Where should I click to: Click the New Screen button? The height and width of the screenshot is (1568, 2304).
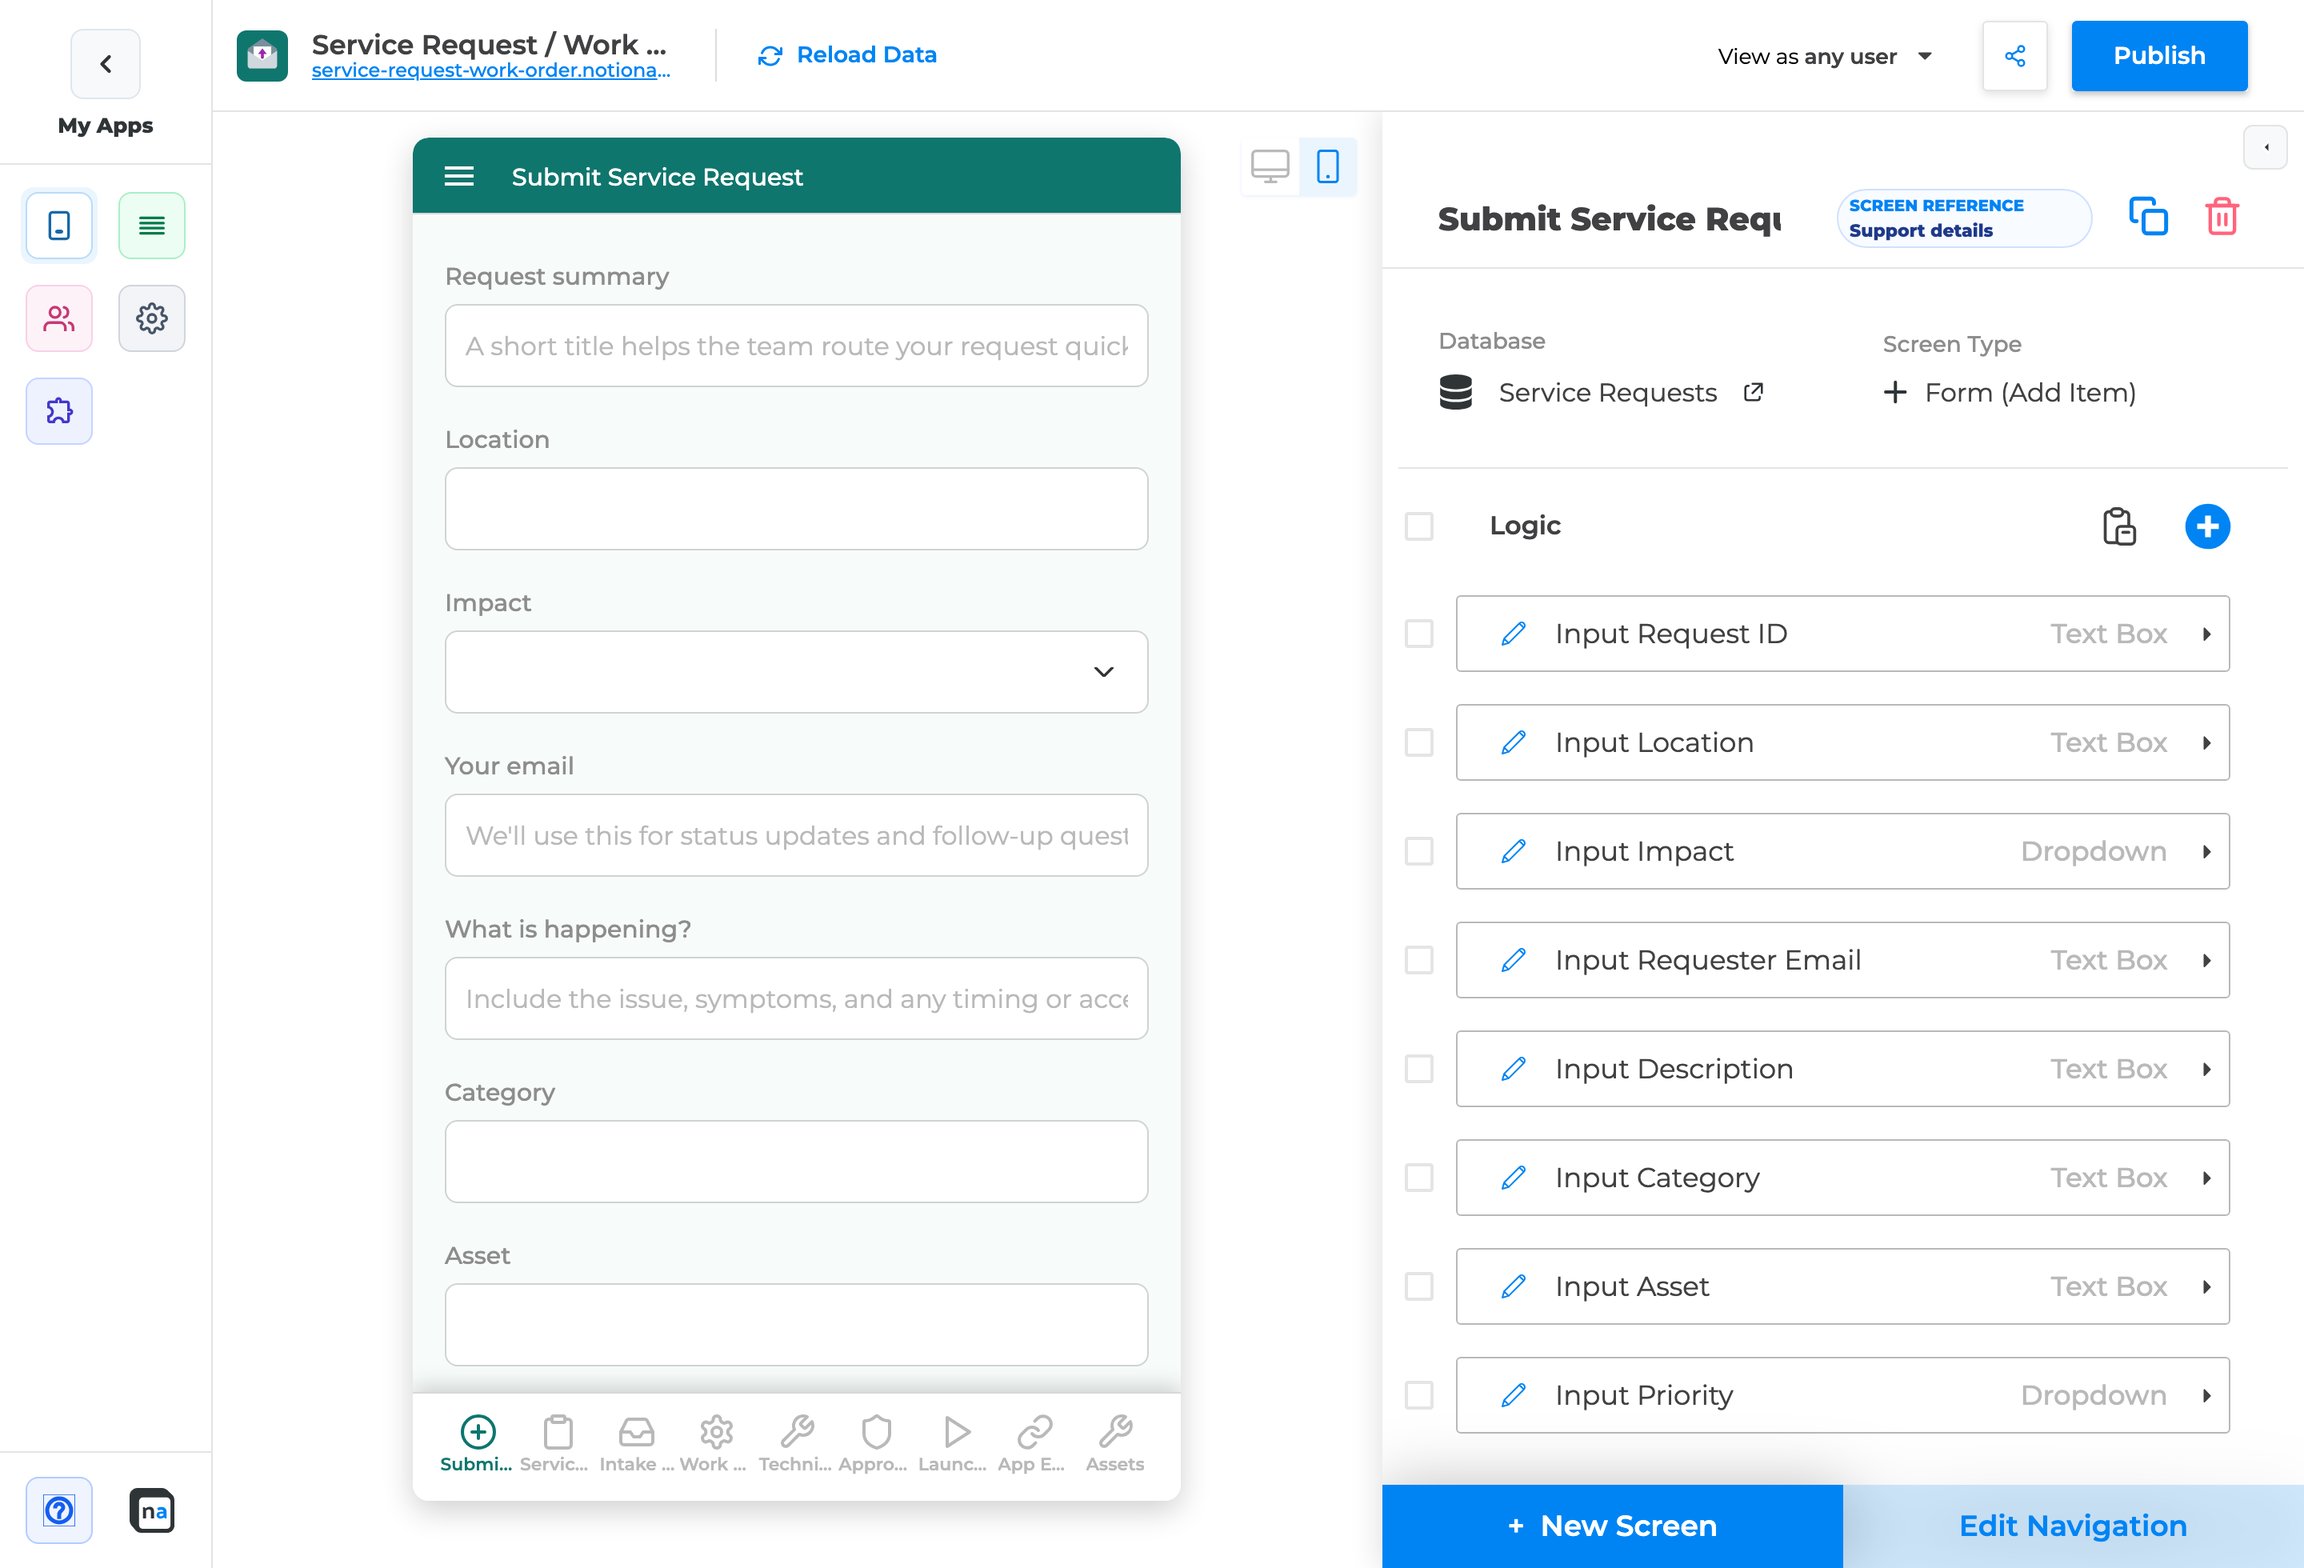(1612, 1526)
